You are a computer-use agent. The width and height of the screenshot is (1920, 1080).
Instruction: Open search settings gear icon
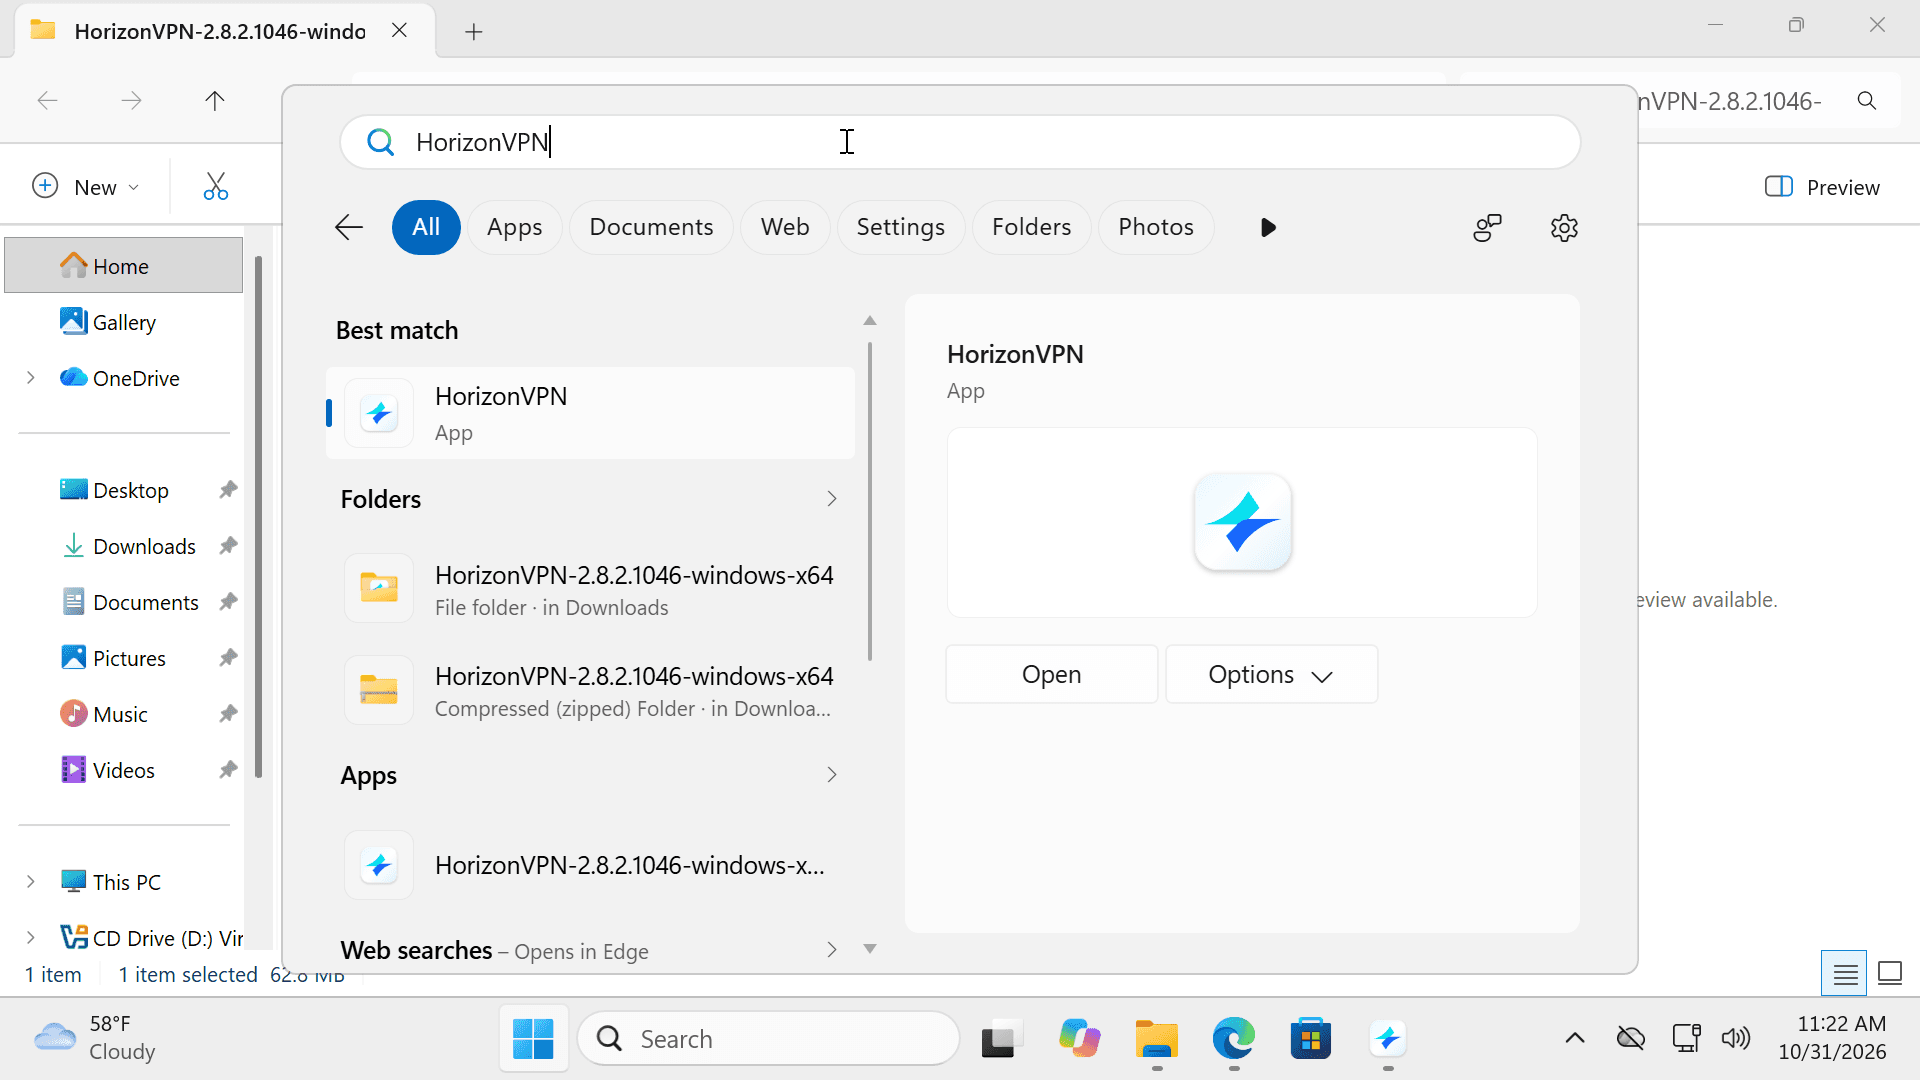pos(1564,228)
